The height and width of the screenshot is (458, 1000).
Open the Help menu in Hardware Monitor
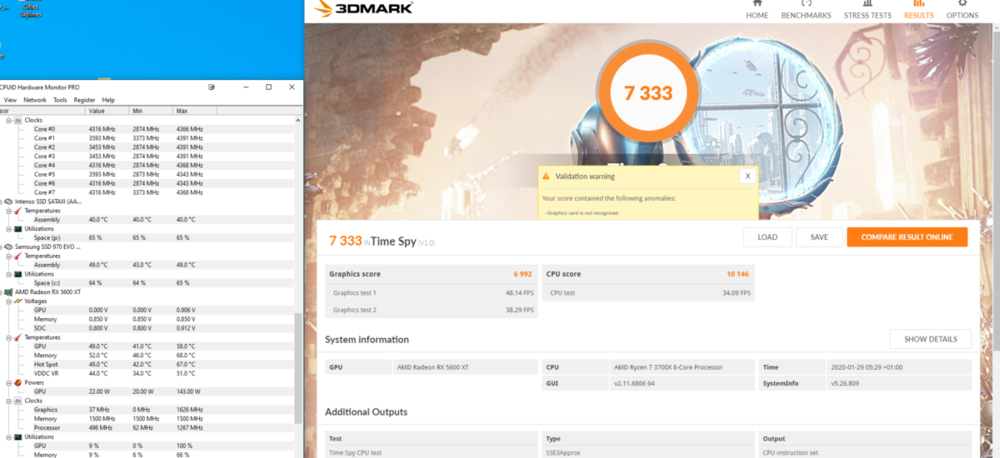108,100
